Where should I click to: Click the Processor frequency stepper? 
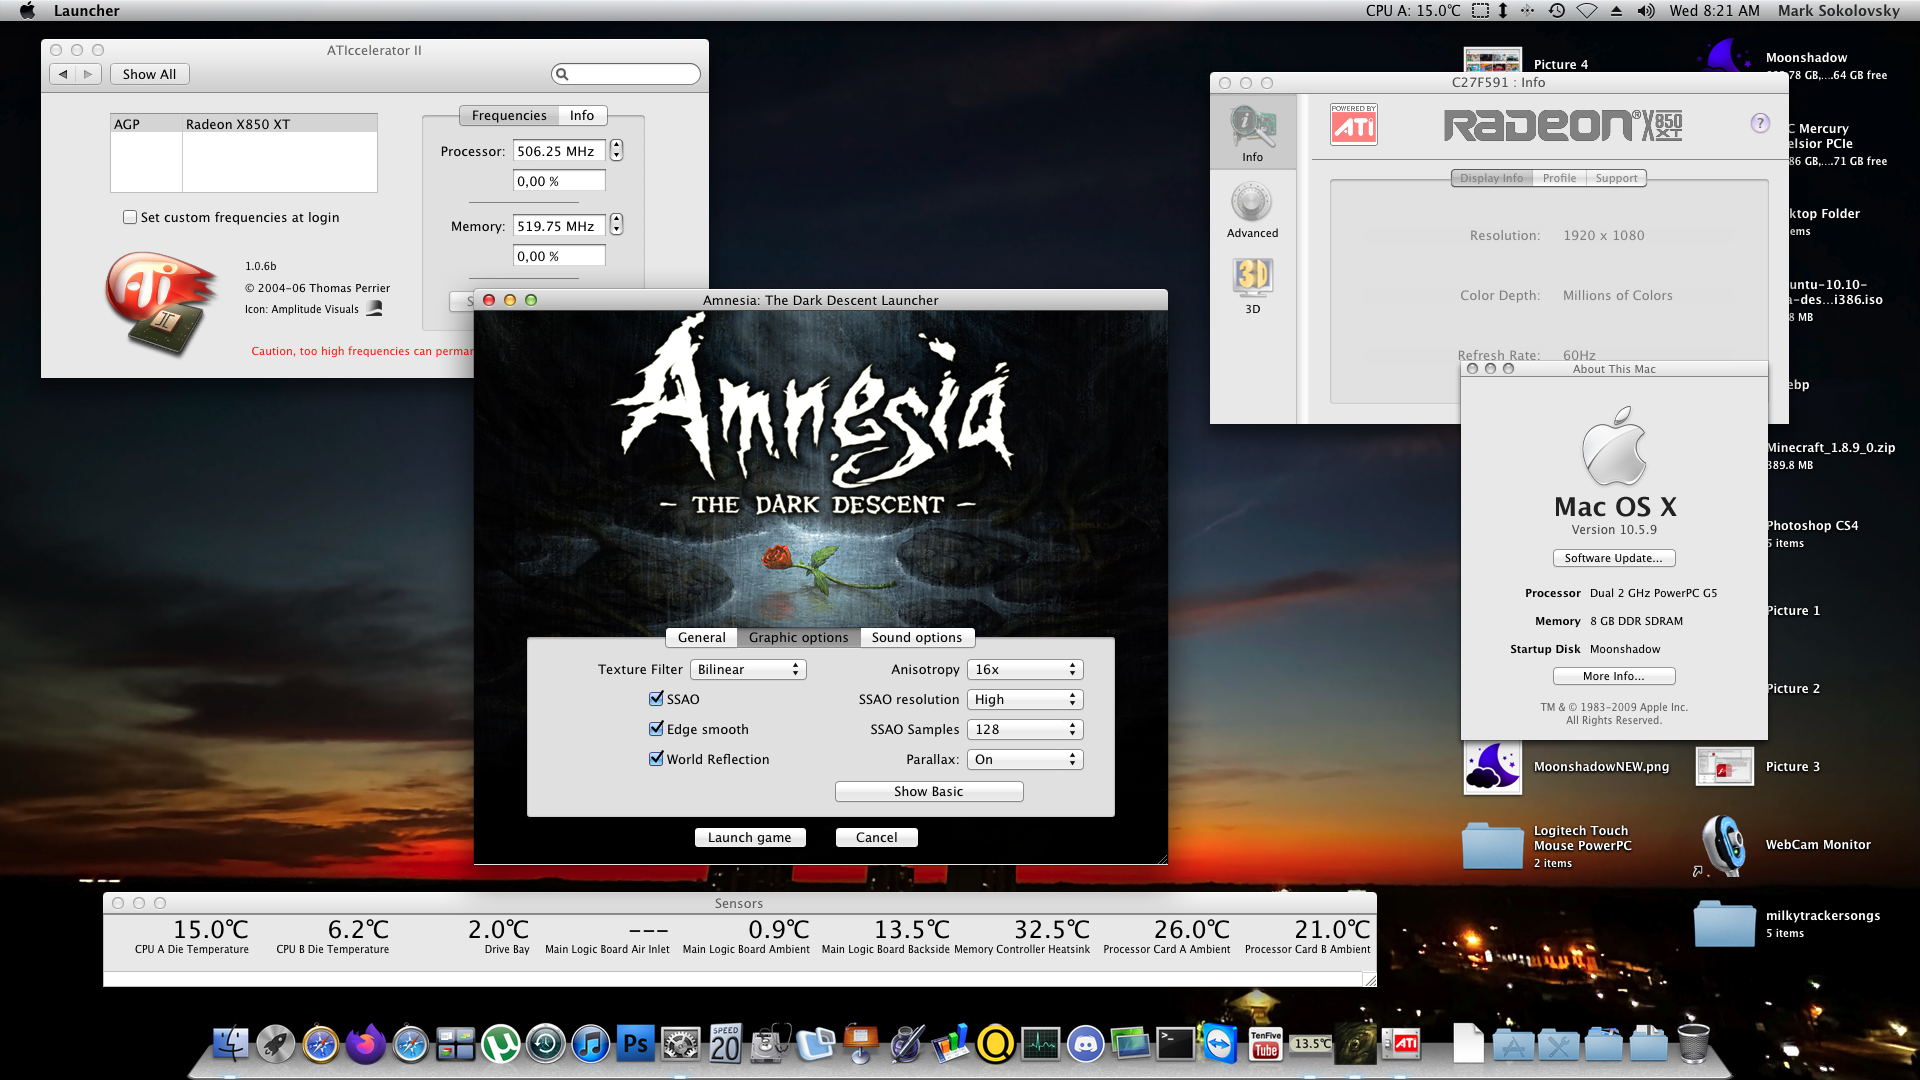[616, 150]
